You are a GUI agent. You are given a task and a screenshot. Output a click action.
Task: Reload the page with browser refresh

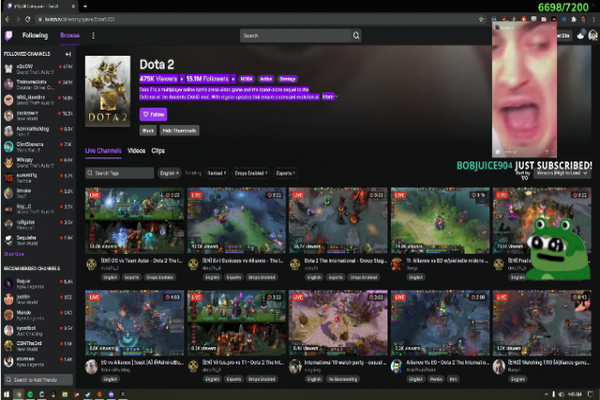(28, 19)
